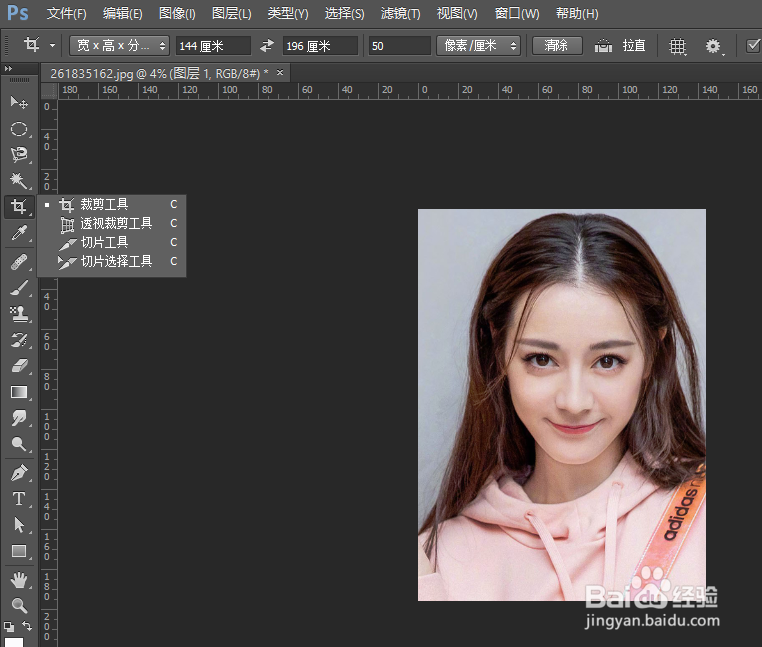This screenshot has width=762, height=647.
Task: Select the Dodge tool
Action: point(19,444)
